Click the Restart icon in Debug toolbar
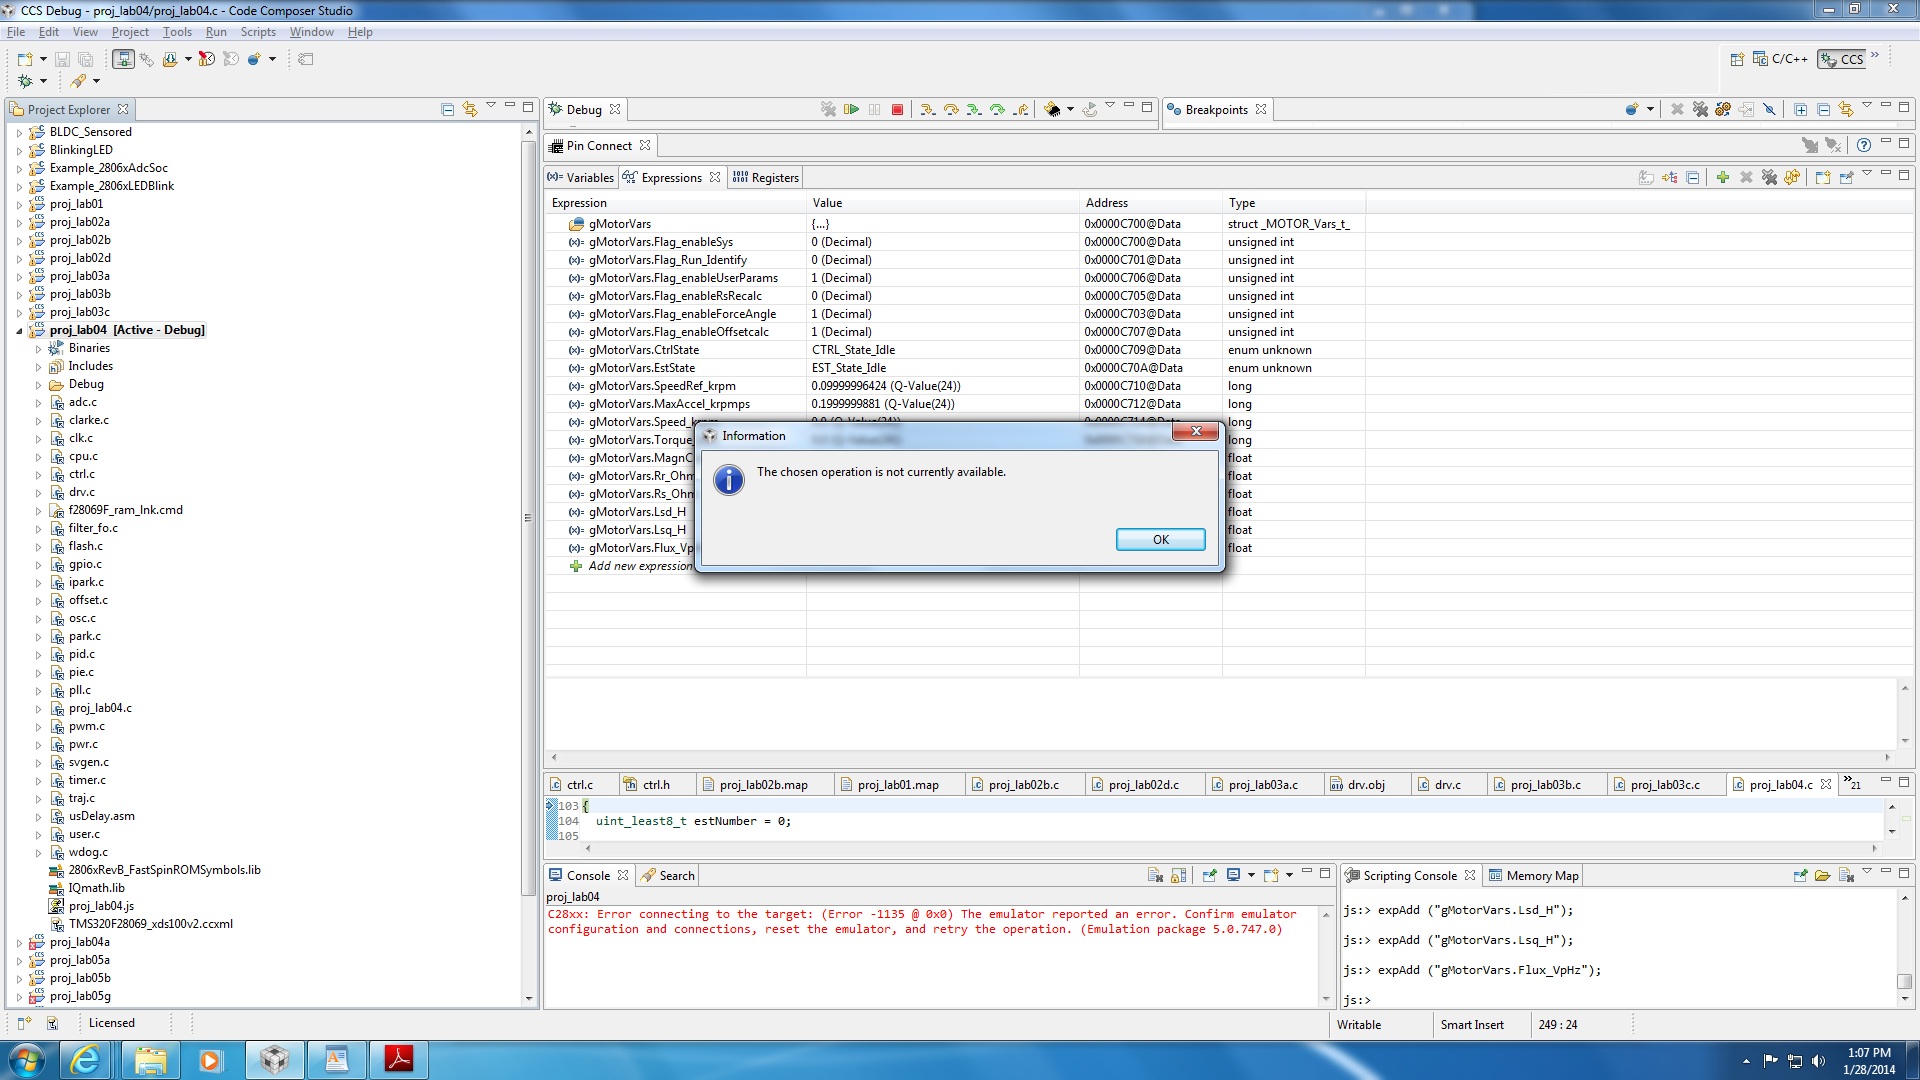 (1089, 110)
